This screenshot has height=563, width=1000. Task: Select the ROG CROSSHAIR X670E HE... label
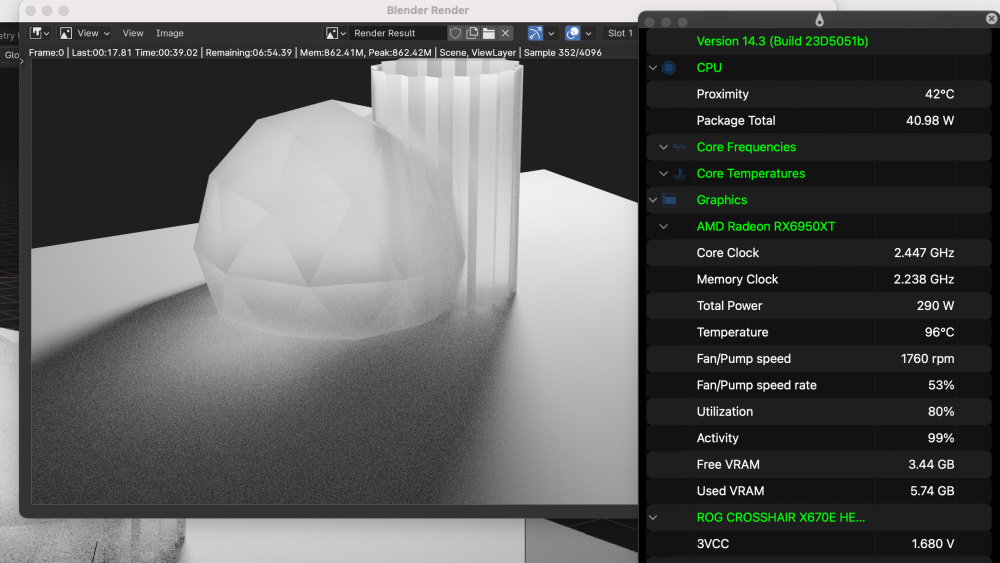[781, 518]
